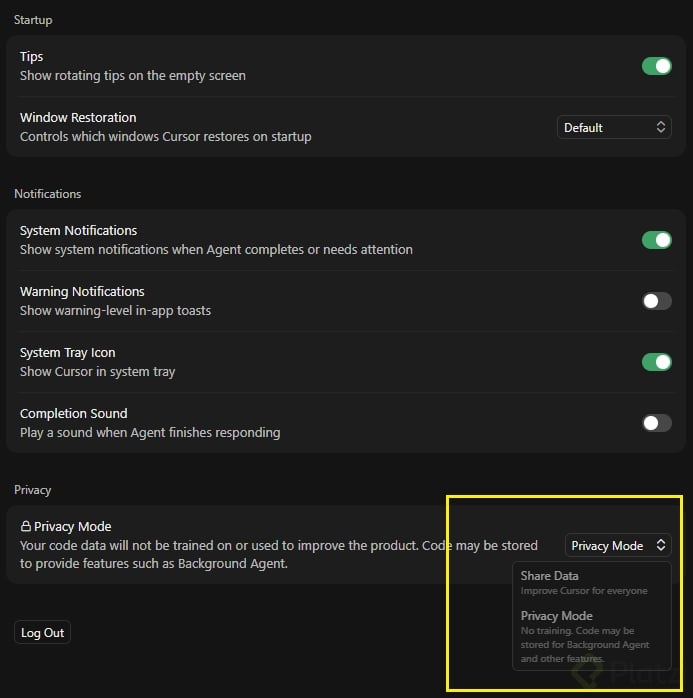Screen dimensions: 693x698
Task: Click the System Tray Icon label
Action: [x=68, y=353]
